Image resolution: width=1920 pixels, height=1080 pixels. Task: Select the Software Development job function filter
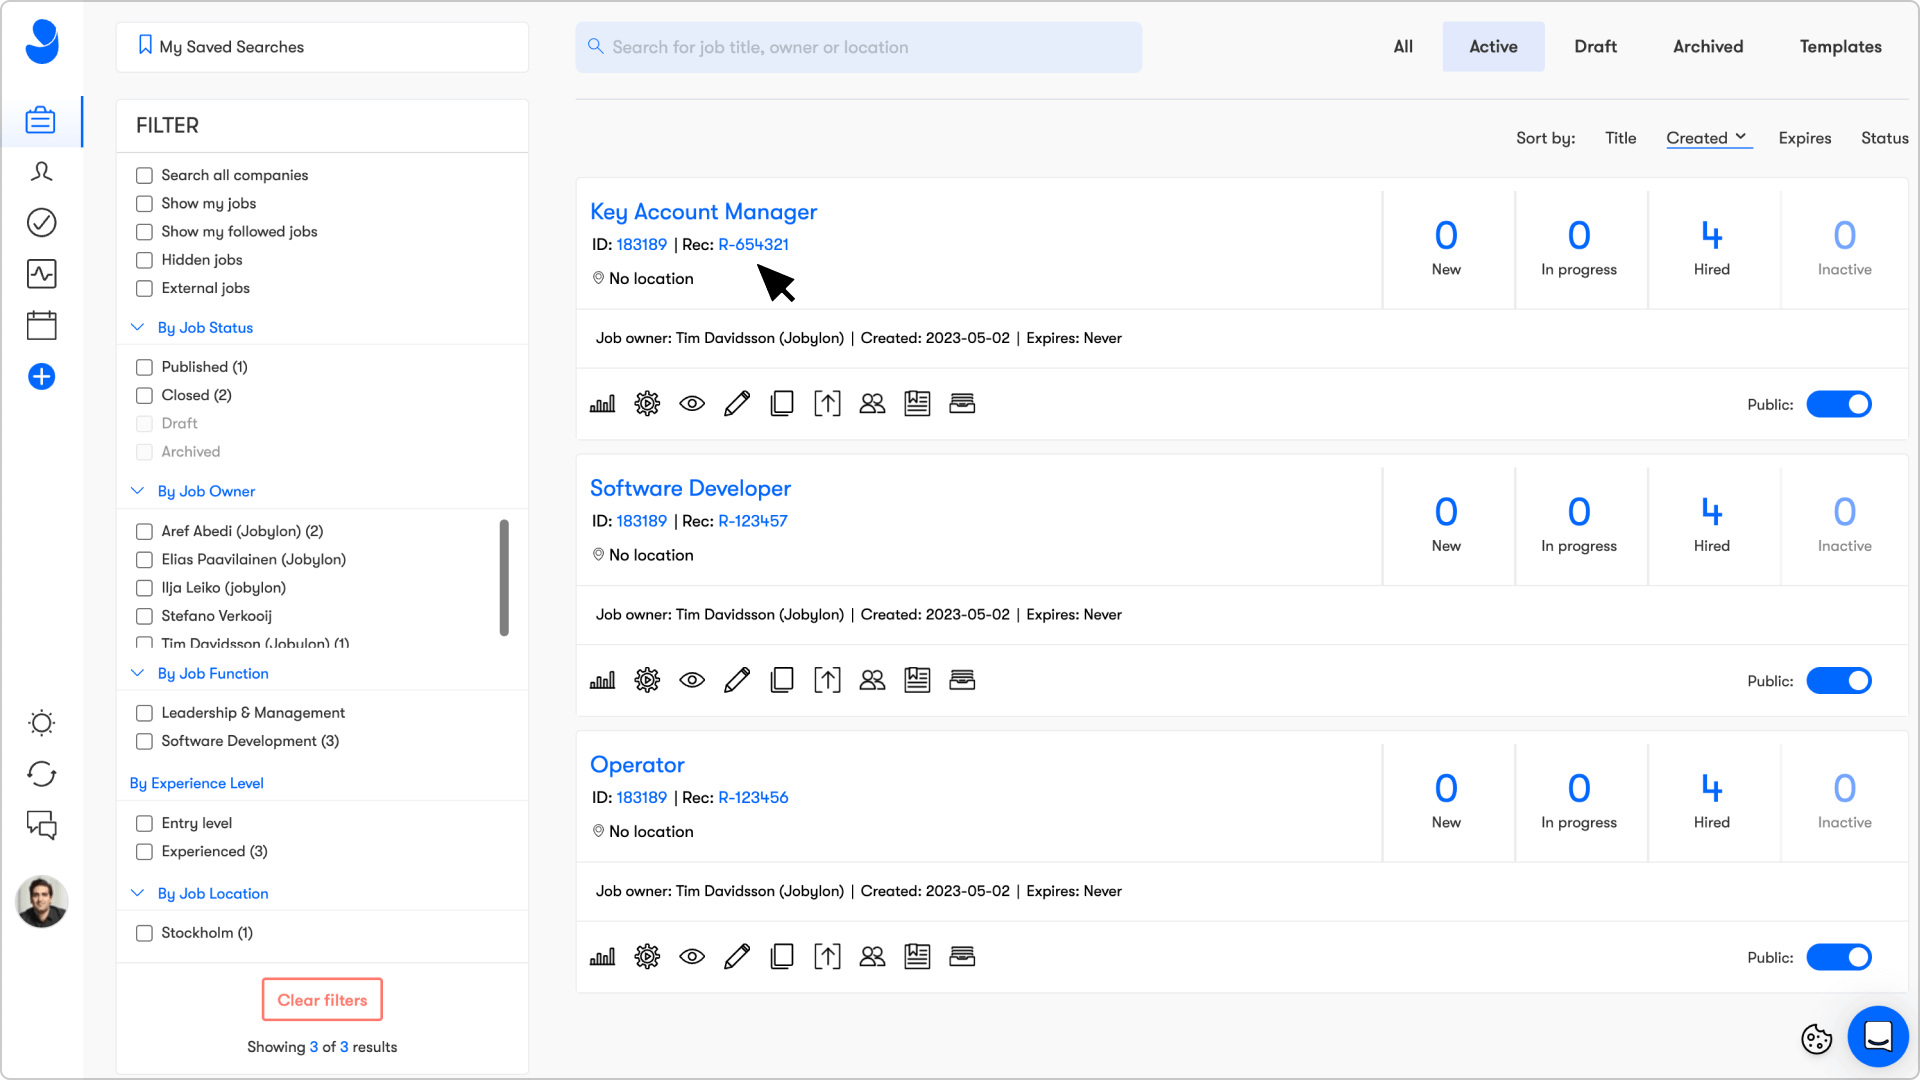pyautogui.click(x=144, y=741)
